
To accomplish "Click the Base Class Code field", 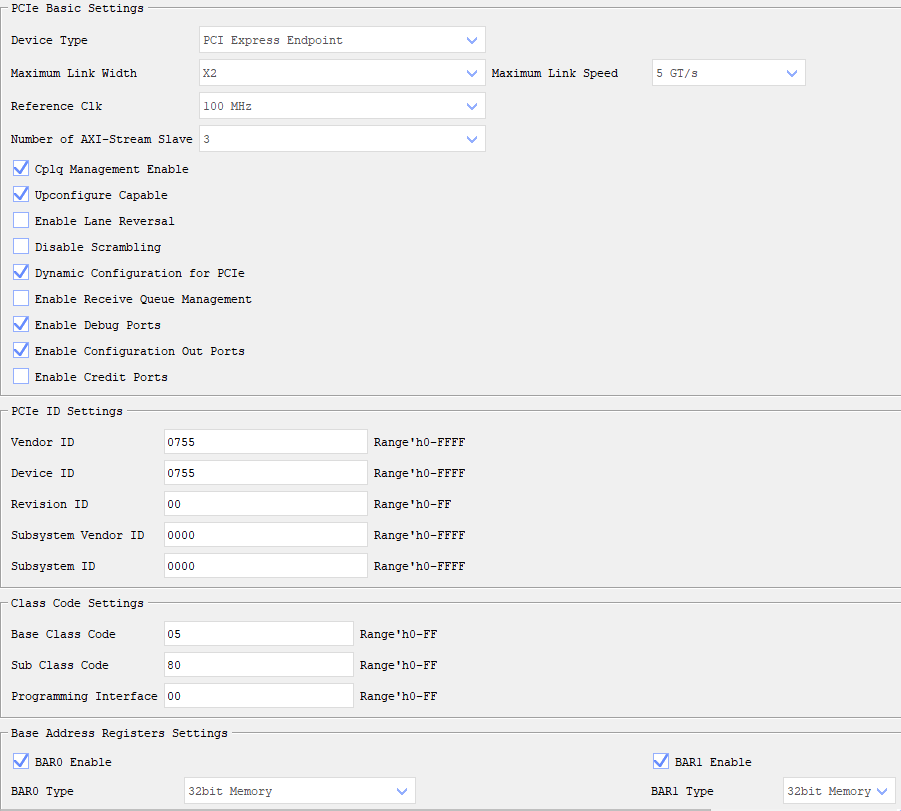I will (259, 634).
